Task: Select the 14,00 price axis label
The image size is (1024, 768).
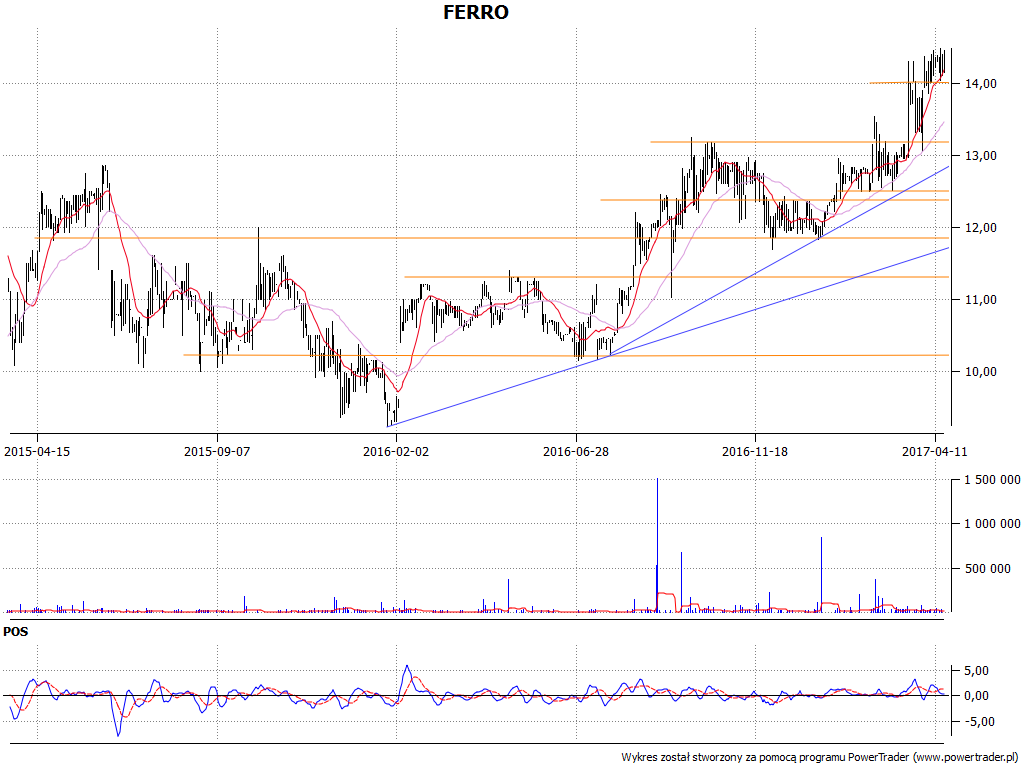Action: pos(982,84)
